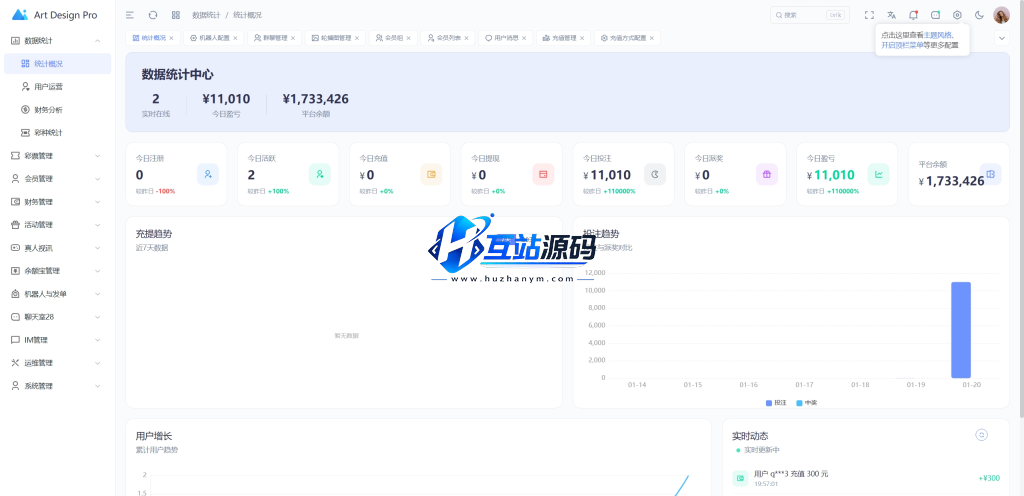Expand the 机器人与发单 menu
The image size is (1024, 496).
click(57, 294)
